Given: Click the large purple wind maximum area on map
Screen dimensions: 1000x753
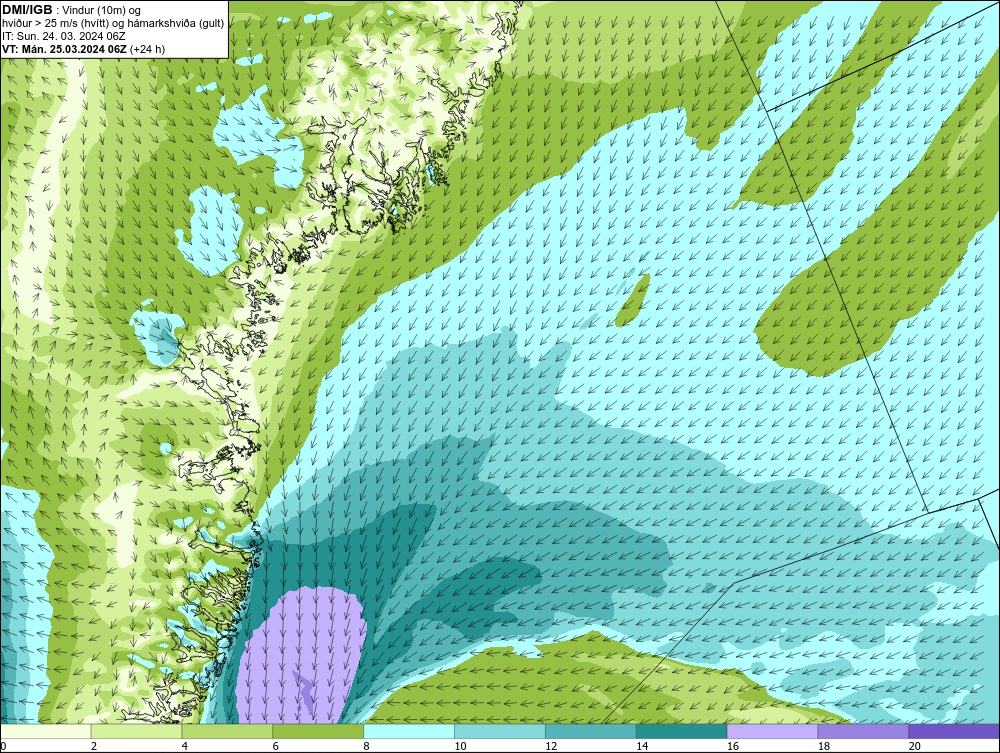Looking at the screenshot, I should (301, 655).
